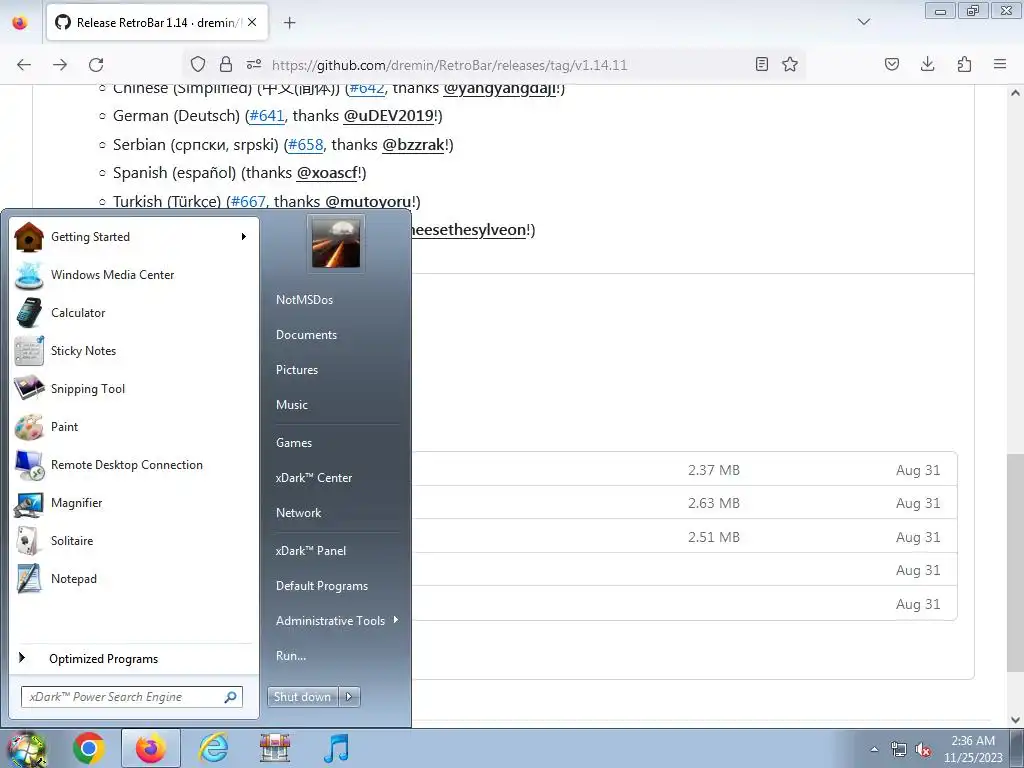Go forward in Firefox
Viewport: 1024px width, 768px height.
pyautogui.click(x=60, y=65)
